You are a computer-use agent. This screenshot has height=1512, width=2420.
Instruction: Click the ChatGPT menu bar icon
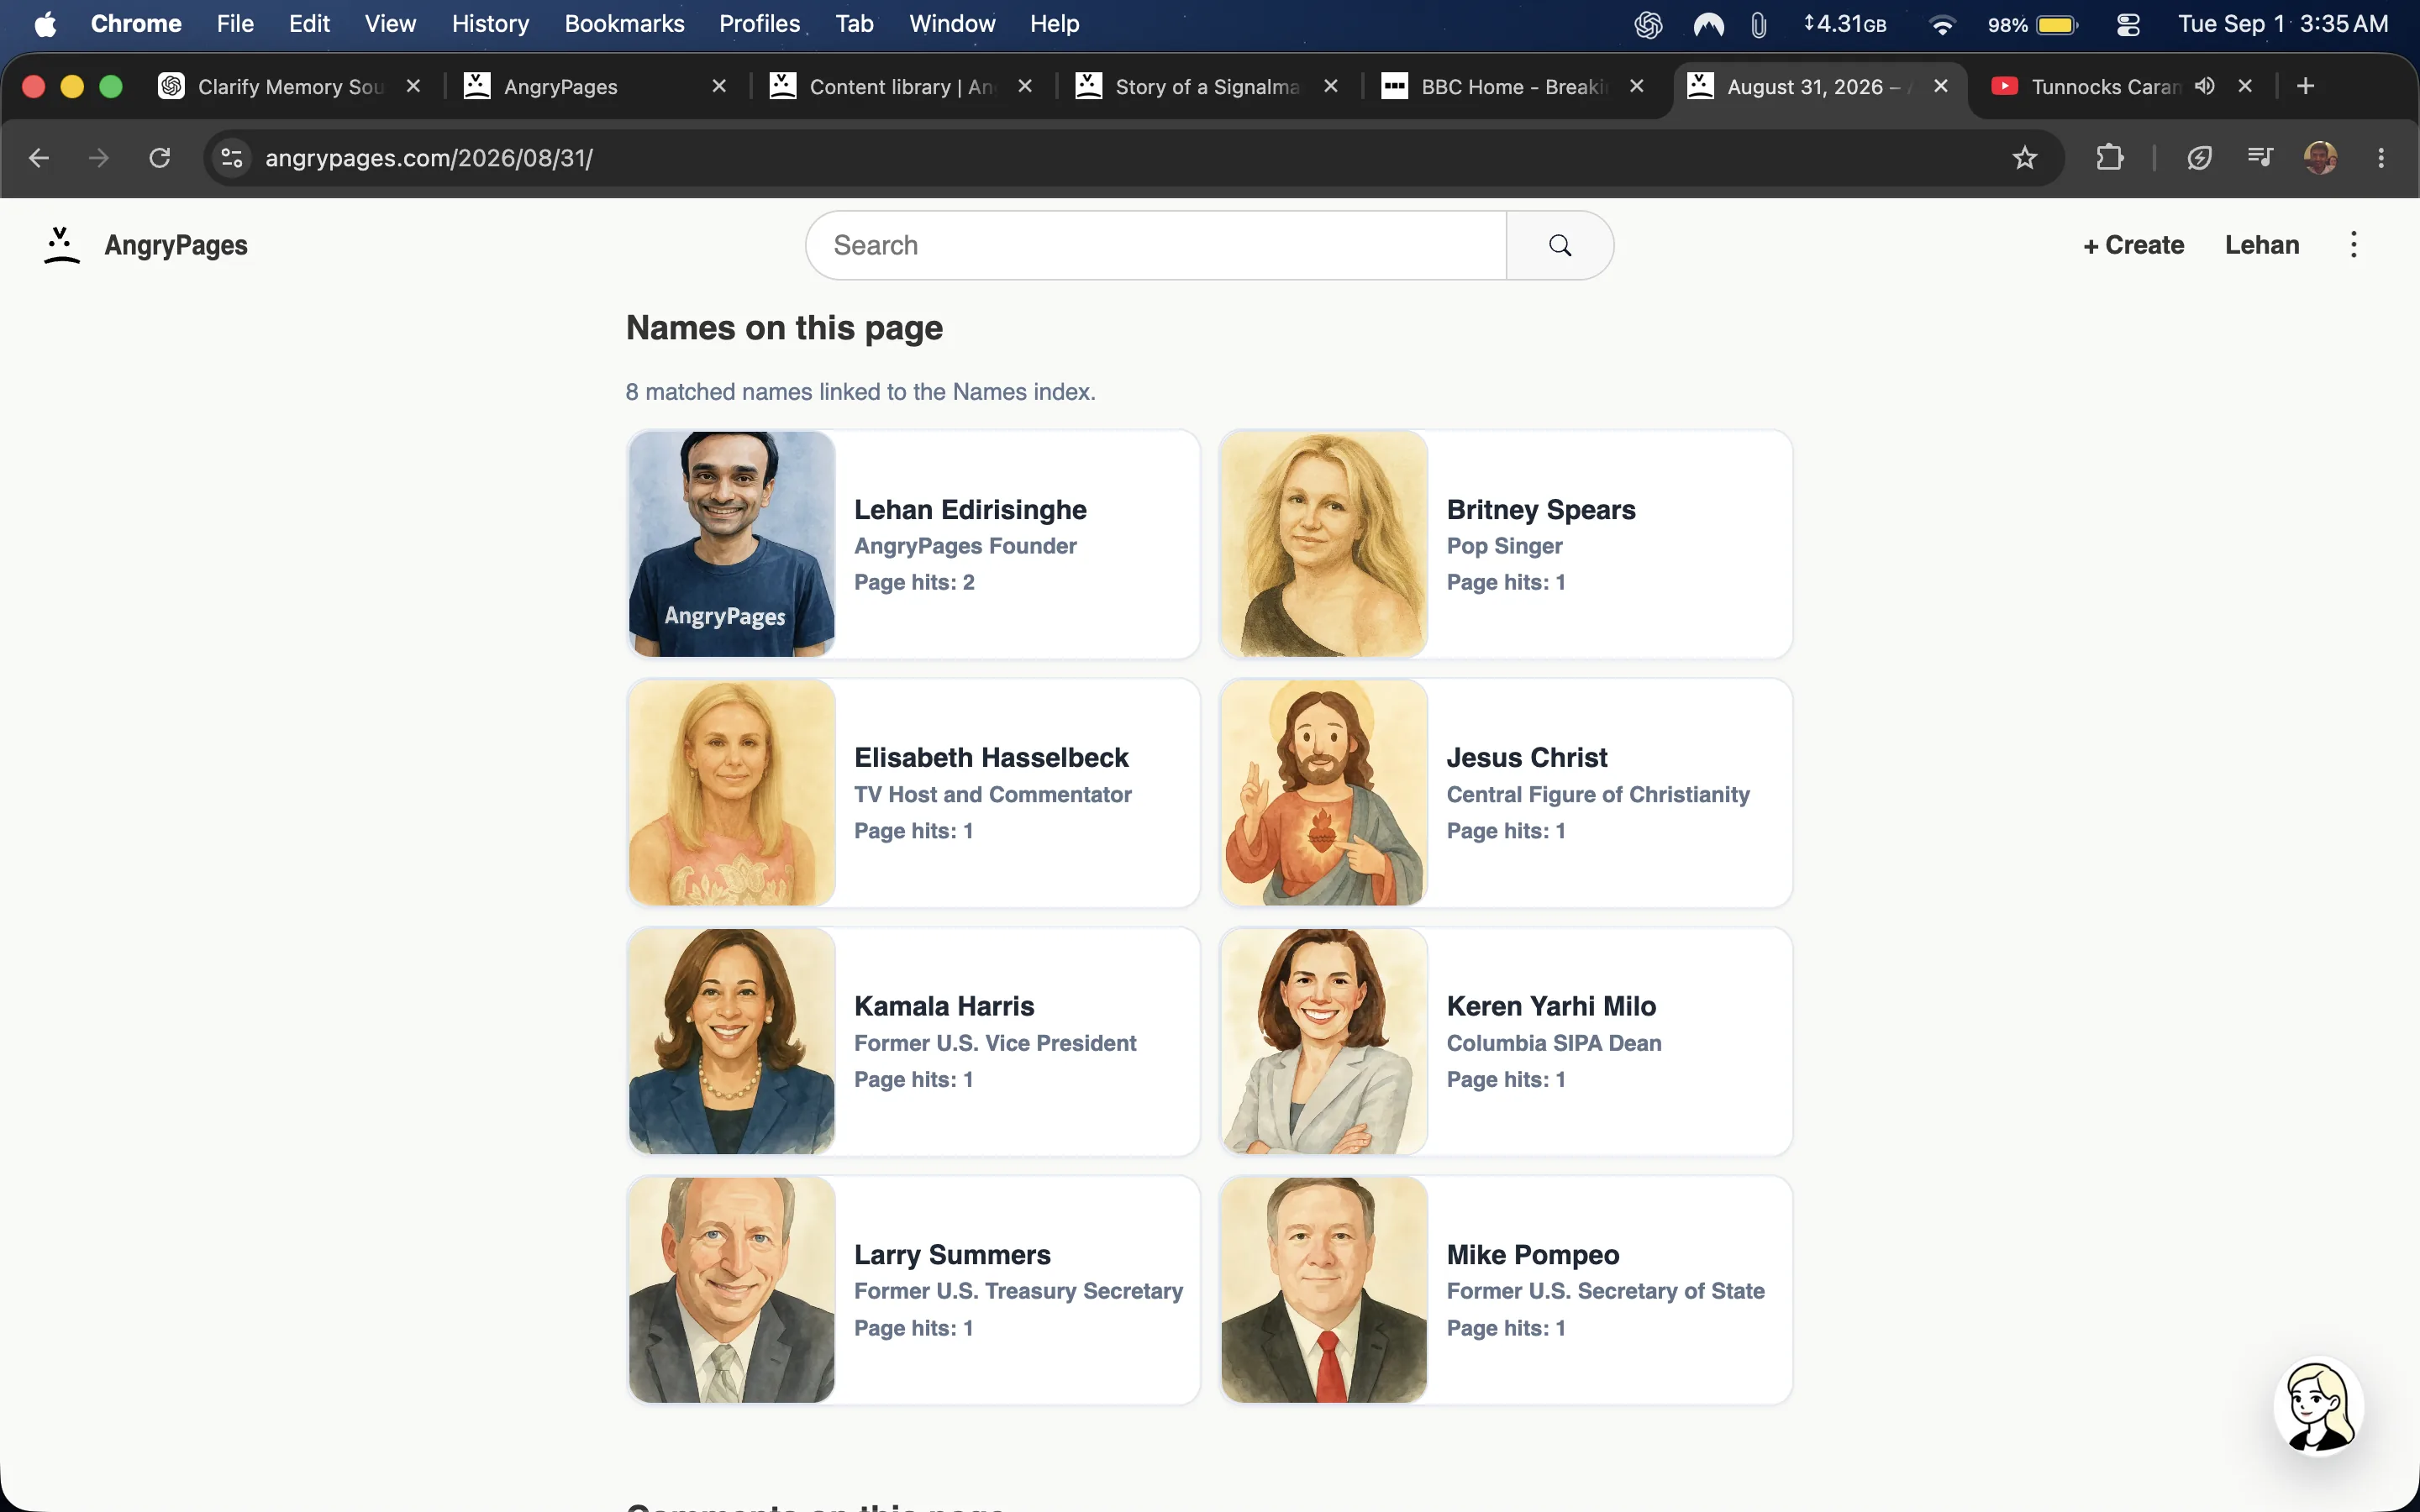click(1648, 24)
